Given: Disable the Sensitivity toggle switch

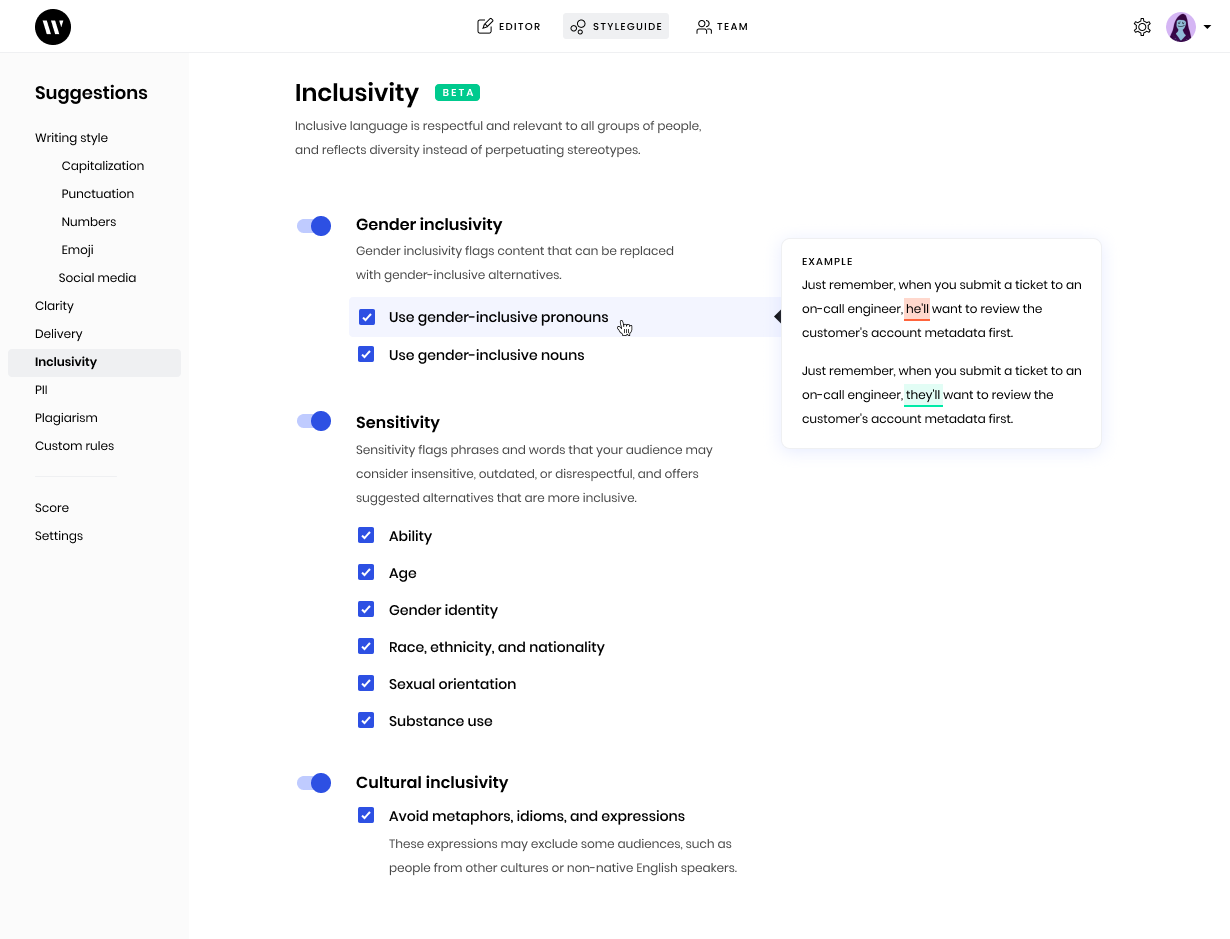Looking at the screenshot, I should click(x=314, y=422).
